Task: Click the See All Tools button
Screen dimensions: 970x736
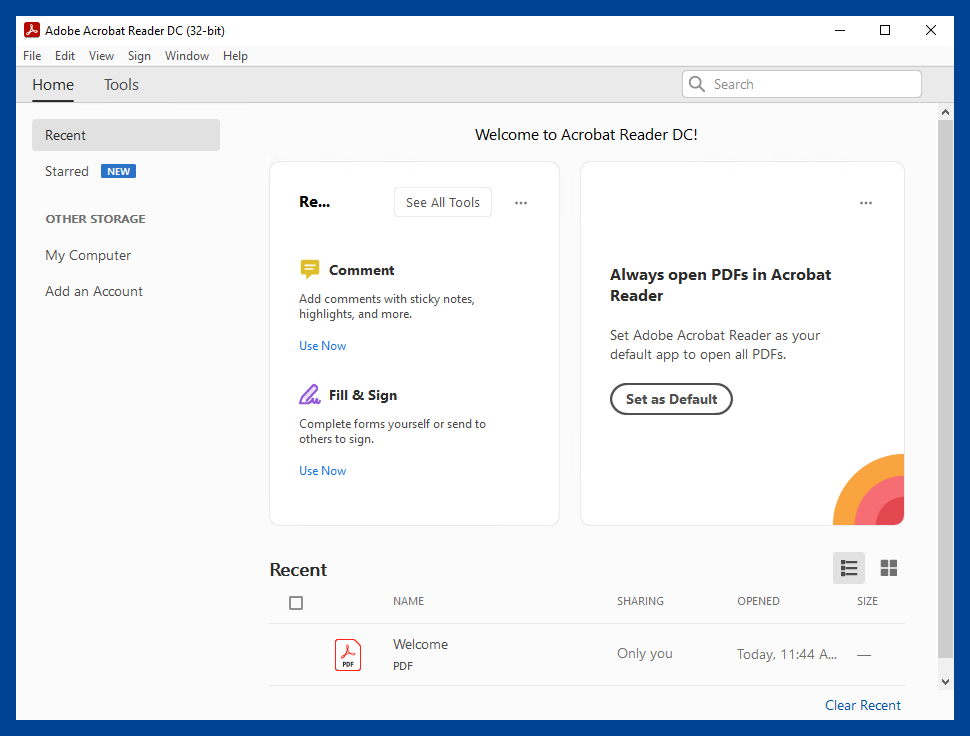Action: [443, 202]
